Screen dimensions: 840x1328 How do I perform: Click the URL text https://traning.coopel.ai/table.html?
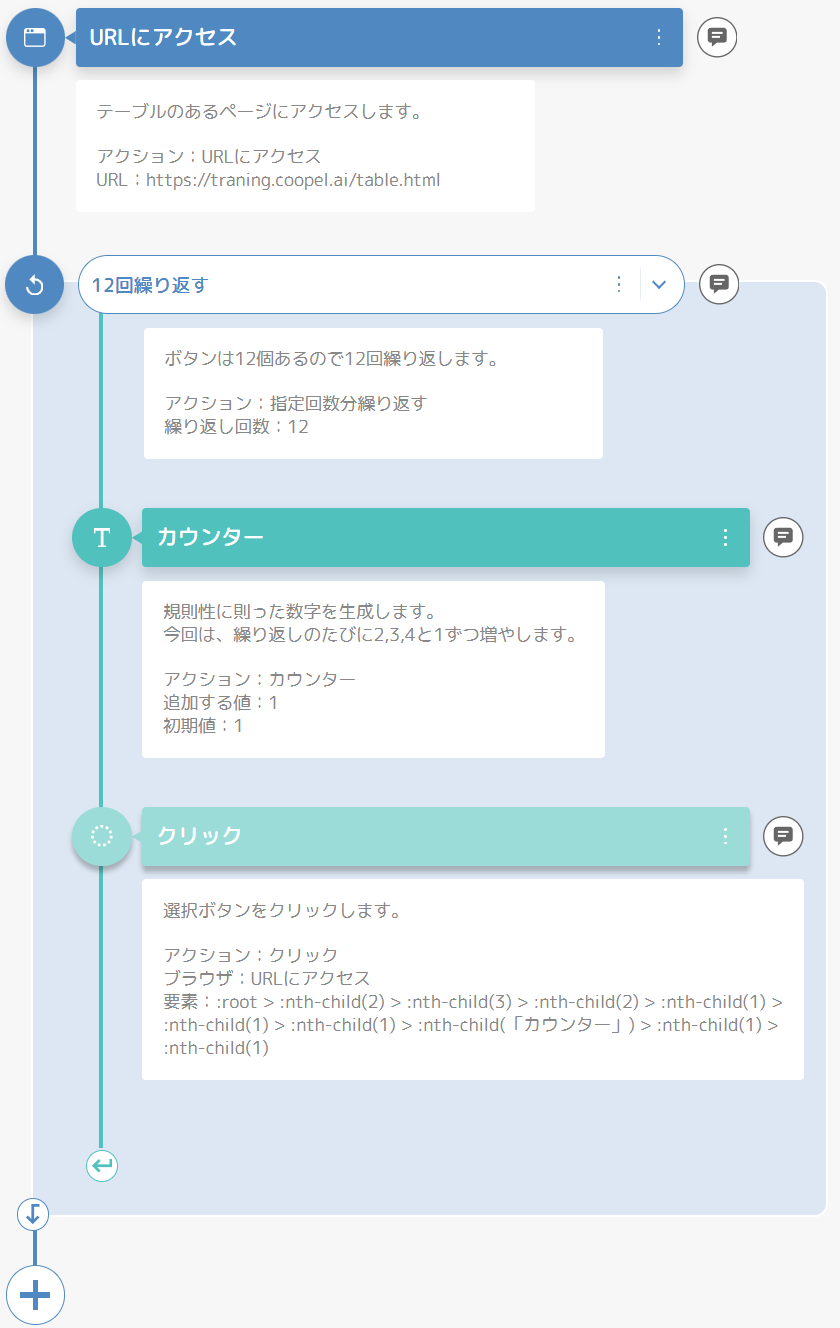tap(293, 181)
